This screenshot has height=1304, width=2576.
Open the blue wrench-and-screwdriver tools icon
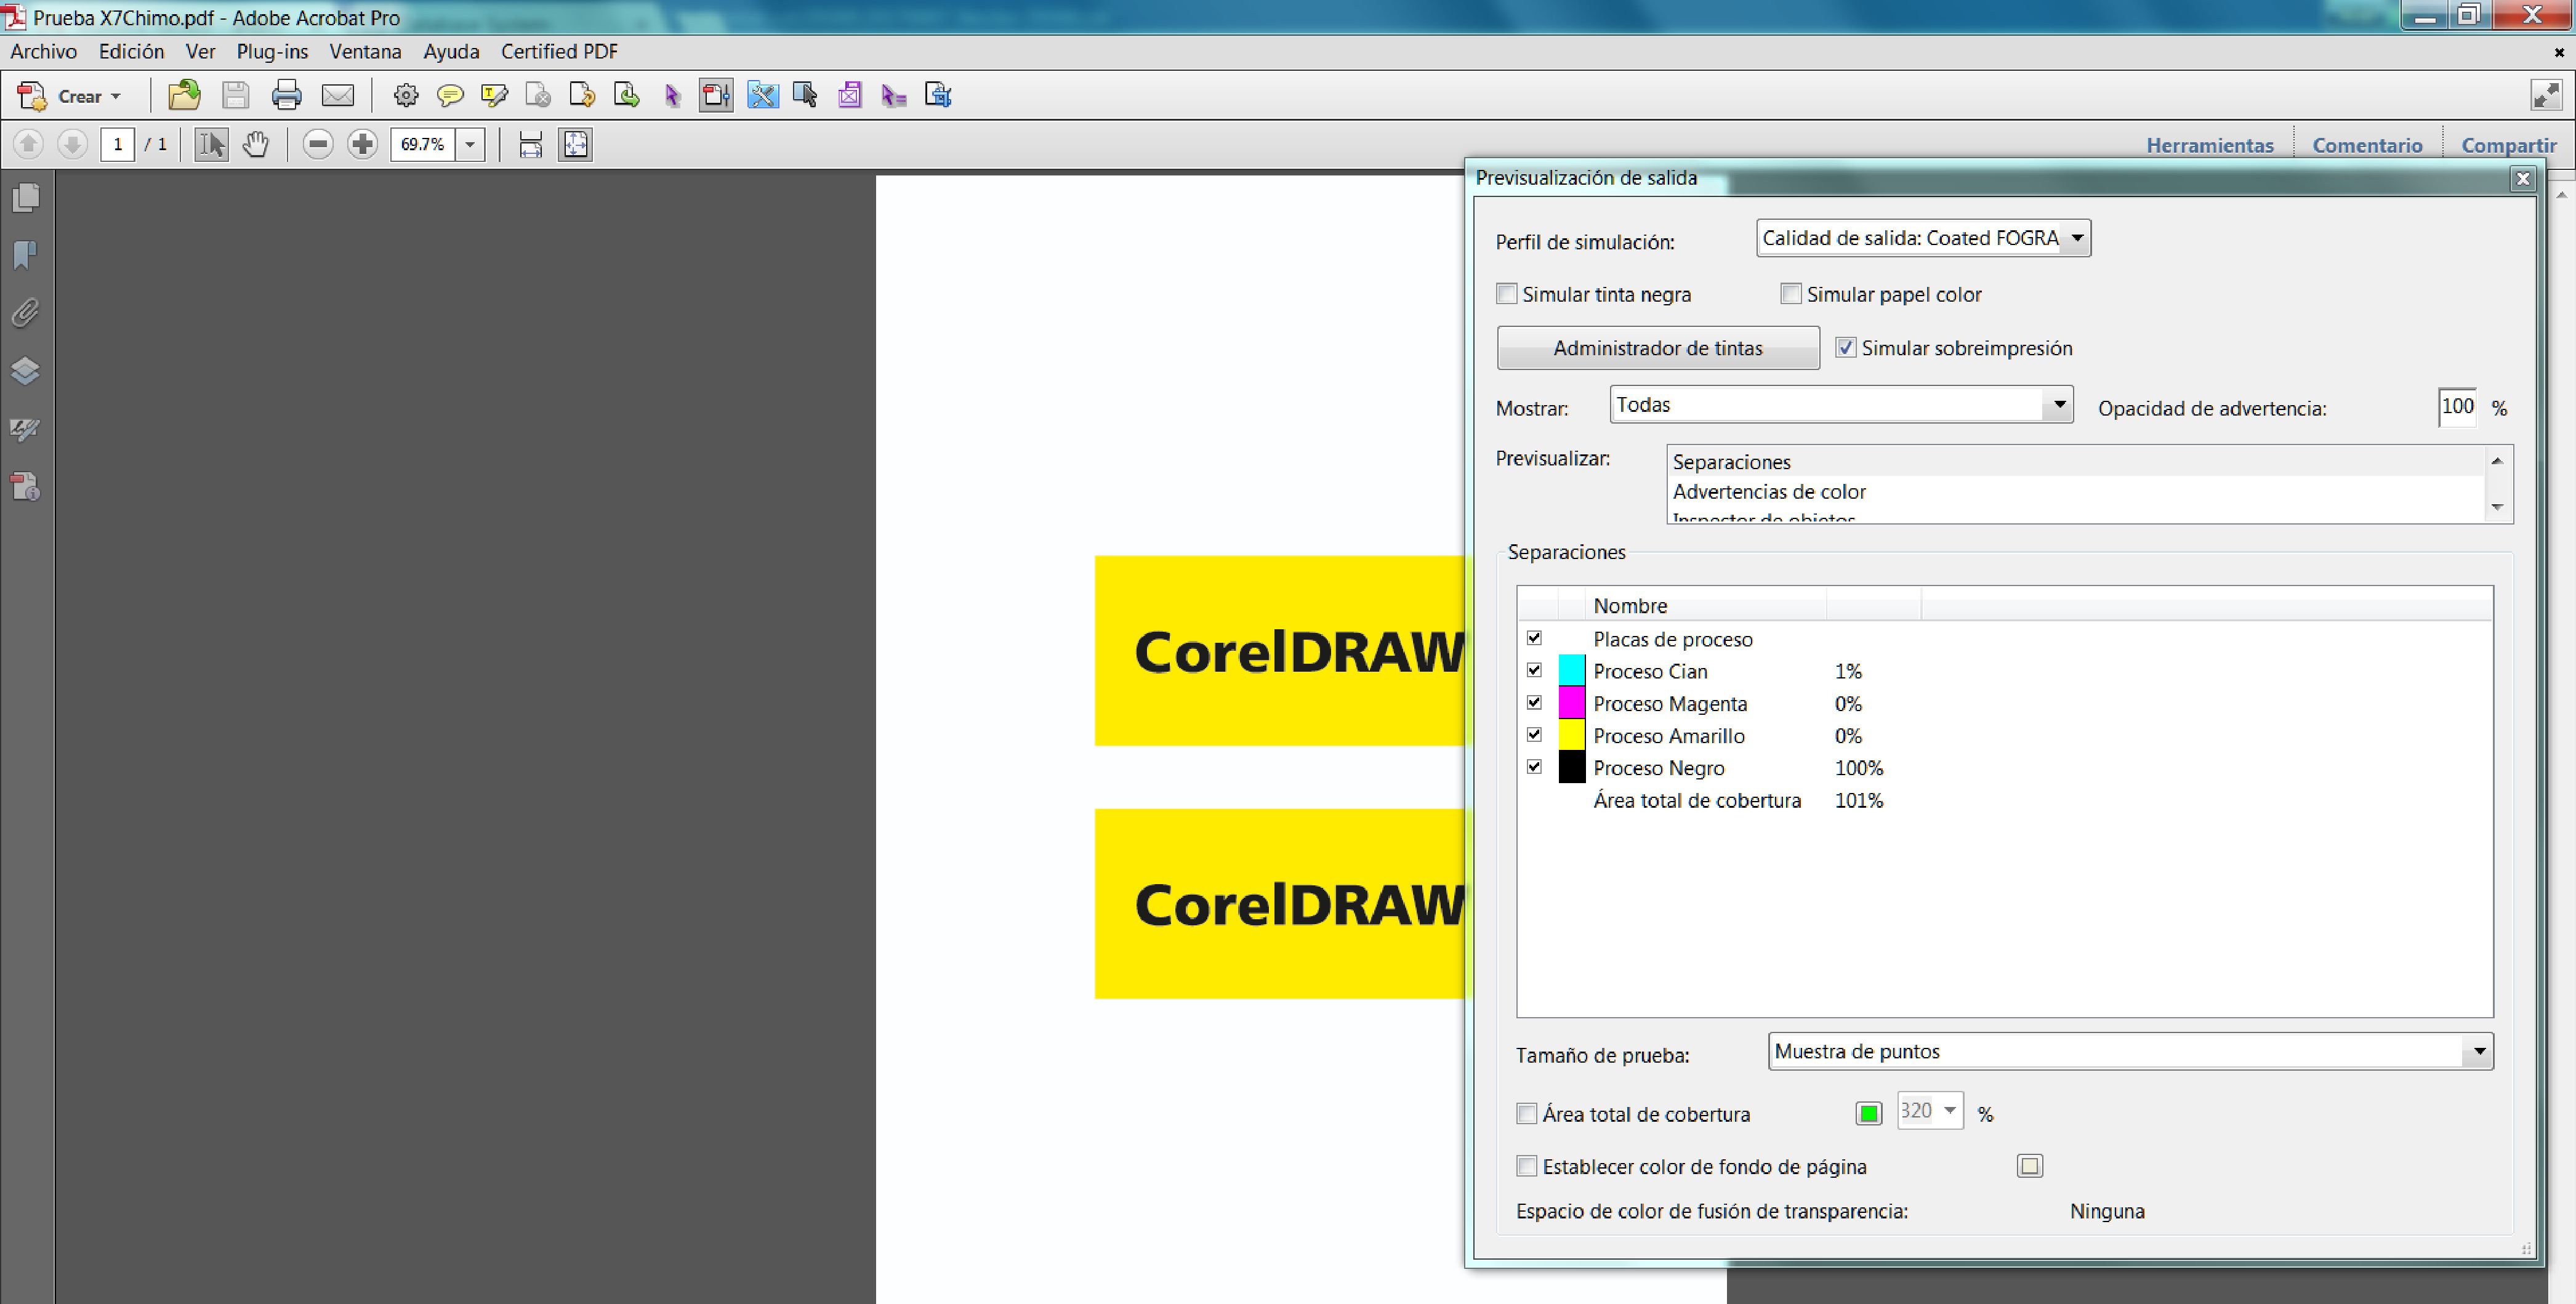coord(762,95)
